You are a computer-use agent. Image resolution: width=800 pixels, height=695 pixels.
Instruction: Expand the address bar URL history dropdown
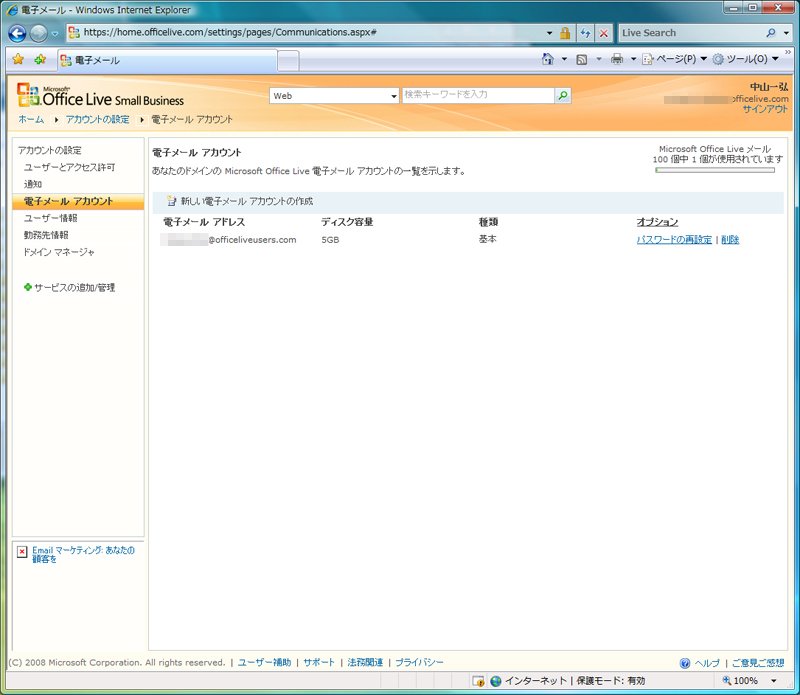549,33
